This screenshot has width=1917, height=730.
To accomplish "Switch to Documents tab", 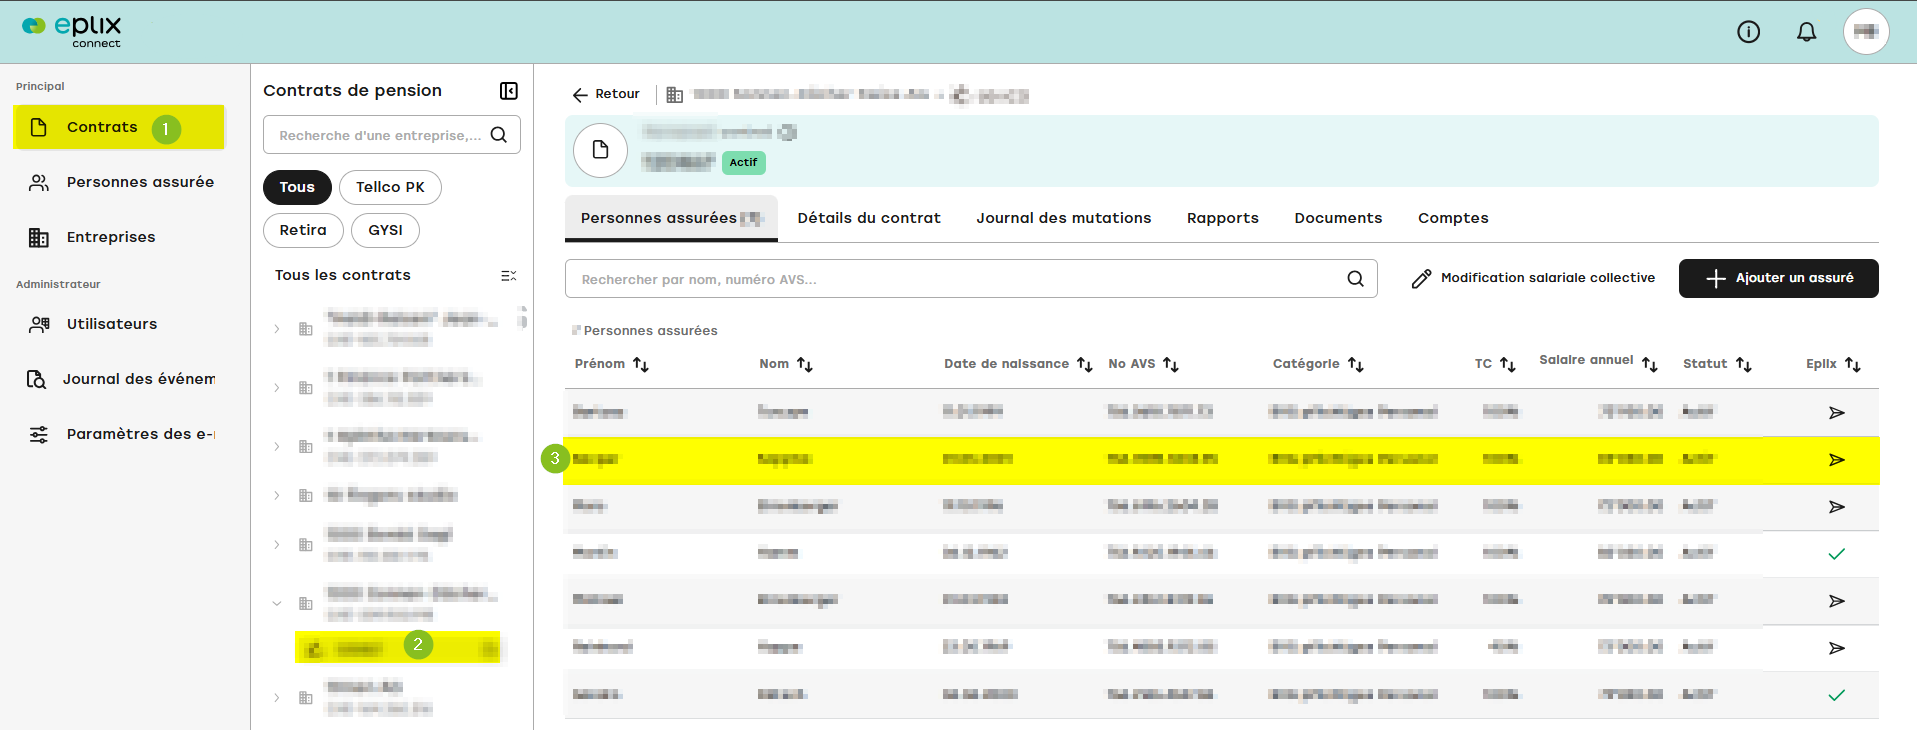I will pyautogui.click(x=1338, y=218).
